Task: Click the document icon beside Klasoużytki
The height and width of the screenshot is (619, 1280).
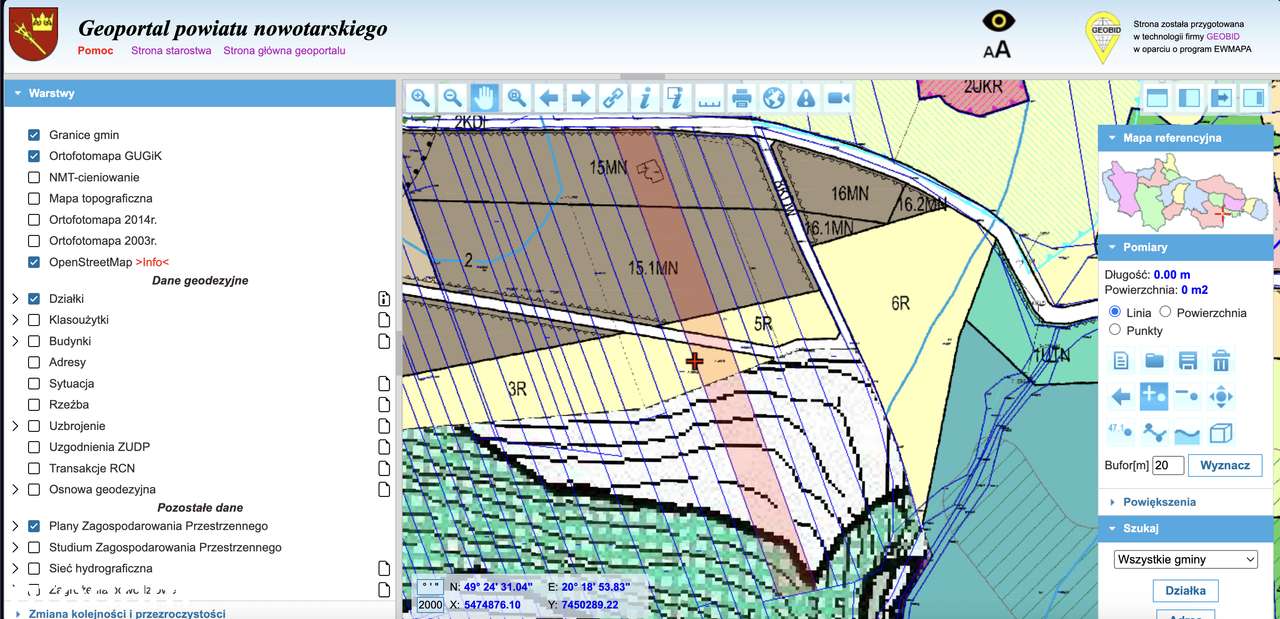Action: 383,320
